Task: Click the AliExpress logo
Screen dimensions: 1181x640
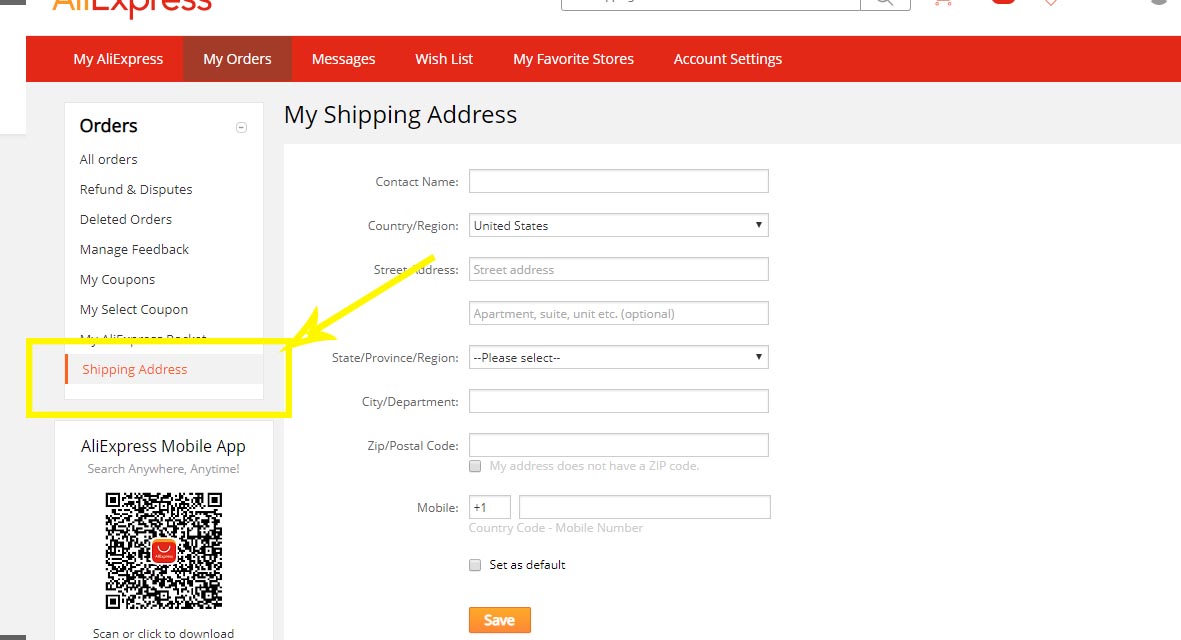Action: (x=132, y=8)
